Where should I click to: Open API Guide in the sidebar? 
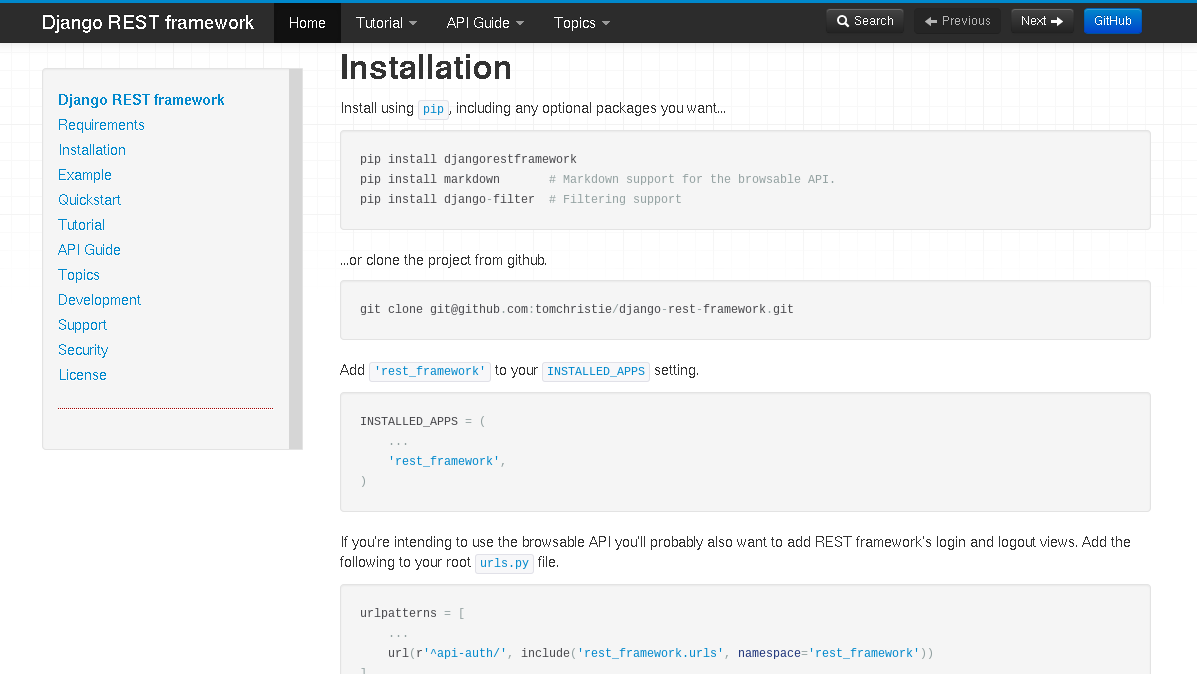click(x=89, y=250)
